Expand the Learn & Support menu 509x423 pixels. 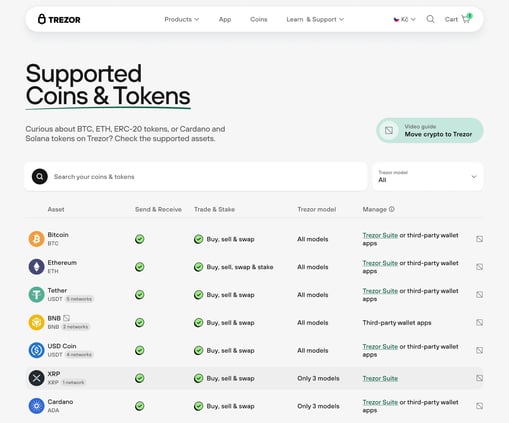pyautogui.click(x=315, y=19)
